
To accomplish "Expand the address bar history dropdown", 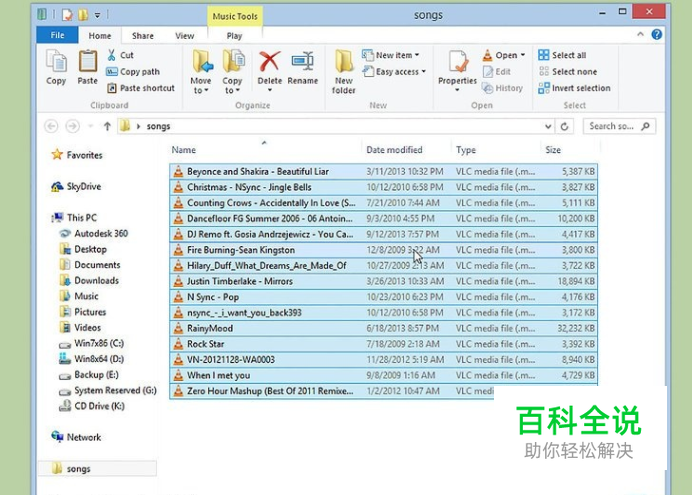I will pos(548,126).
